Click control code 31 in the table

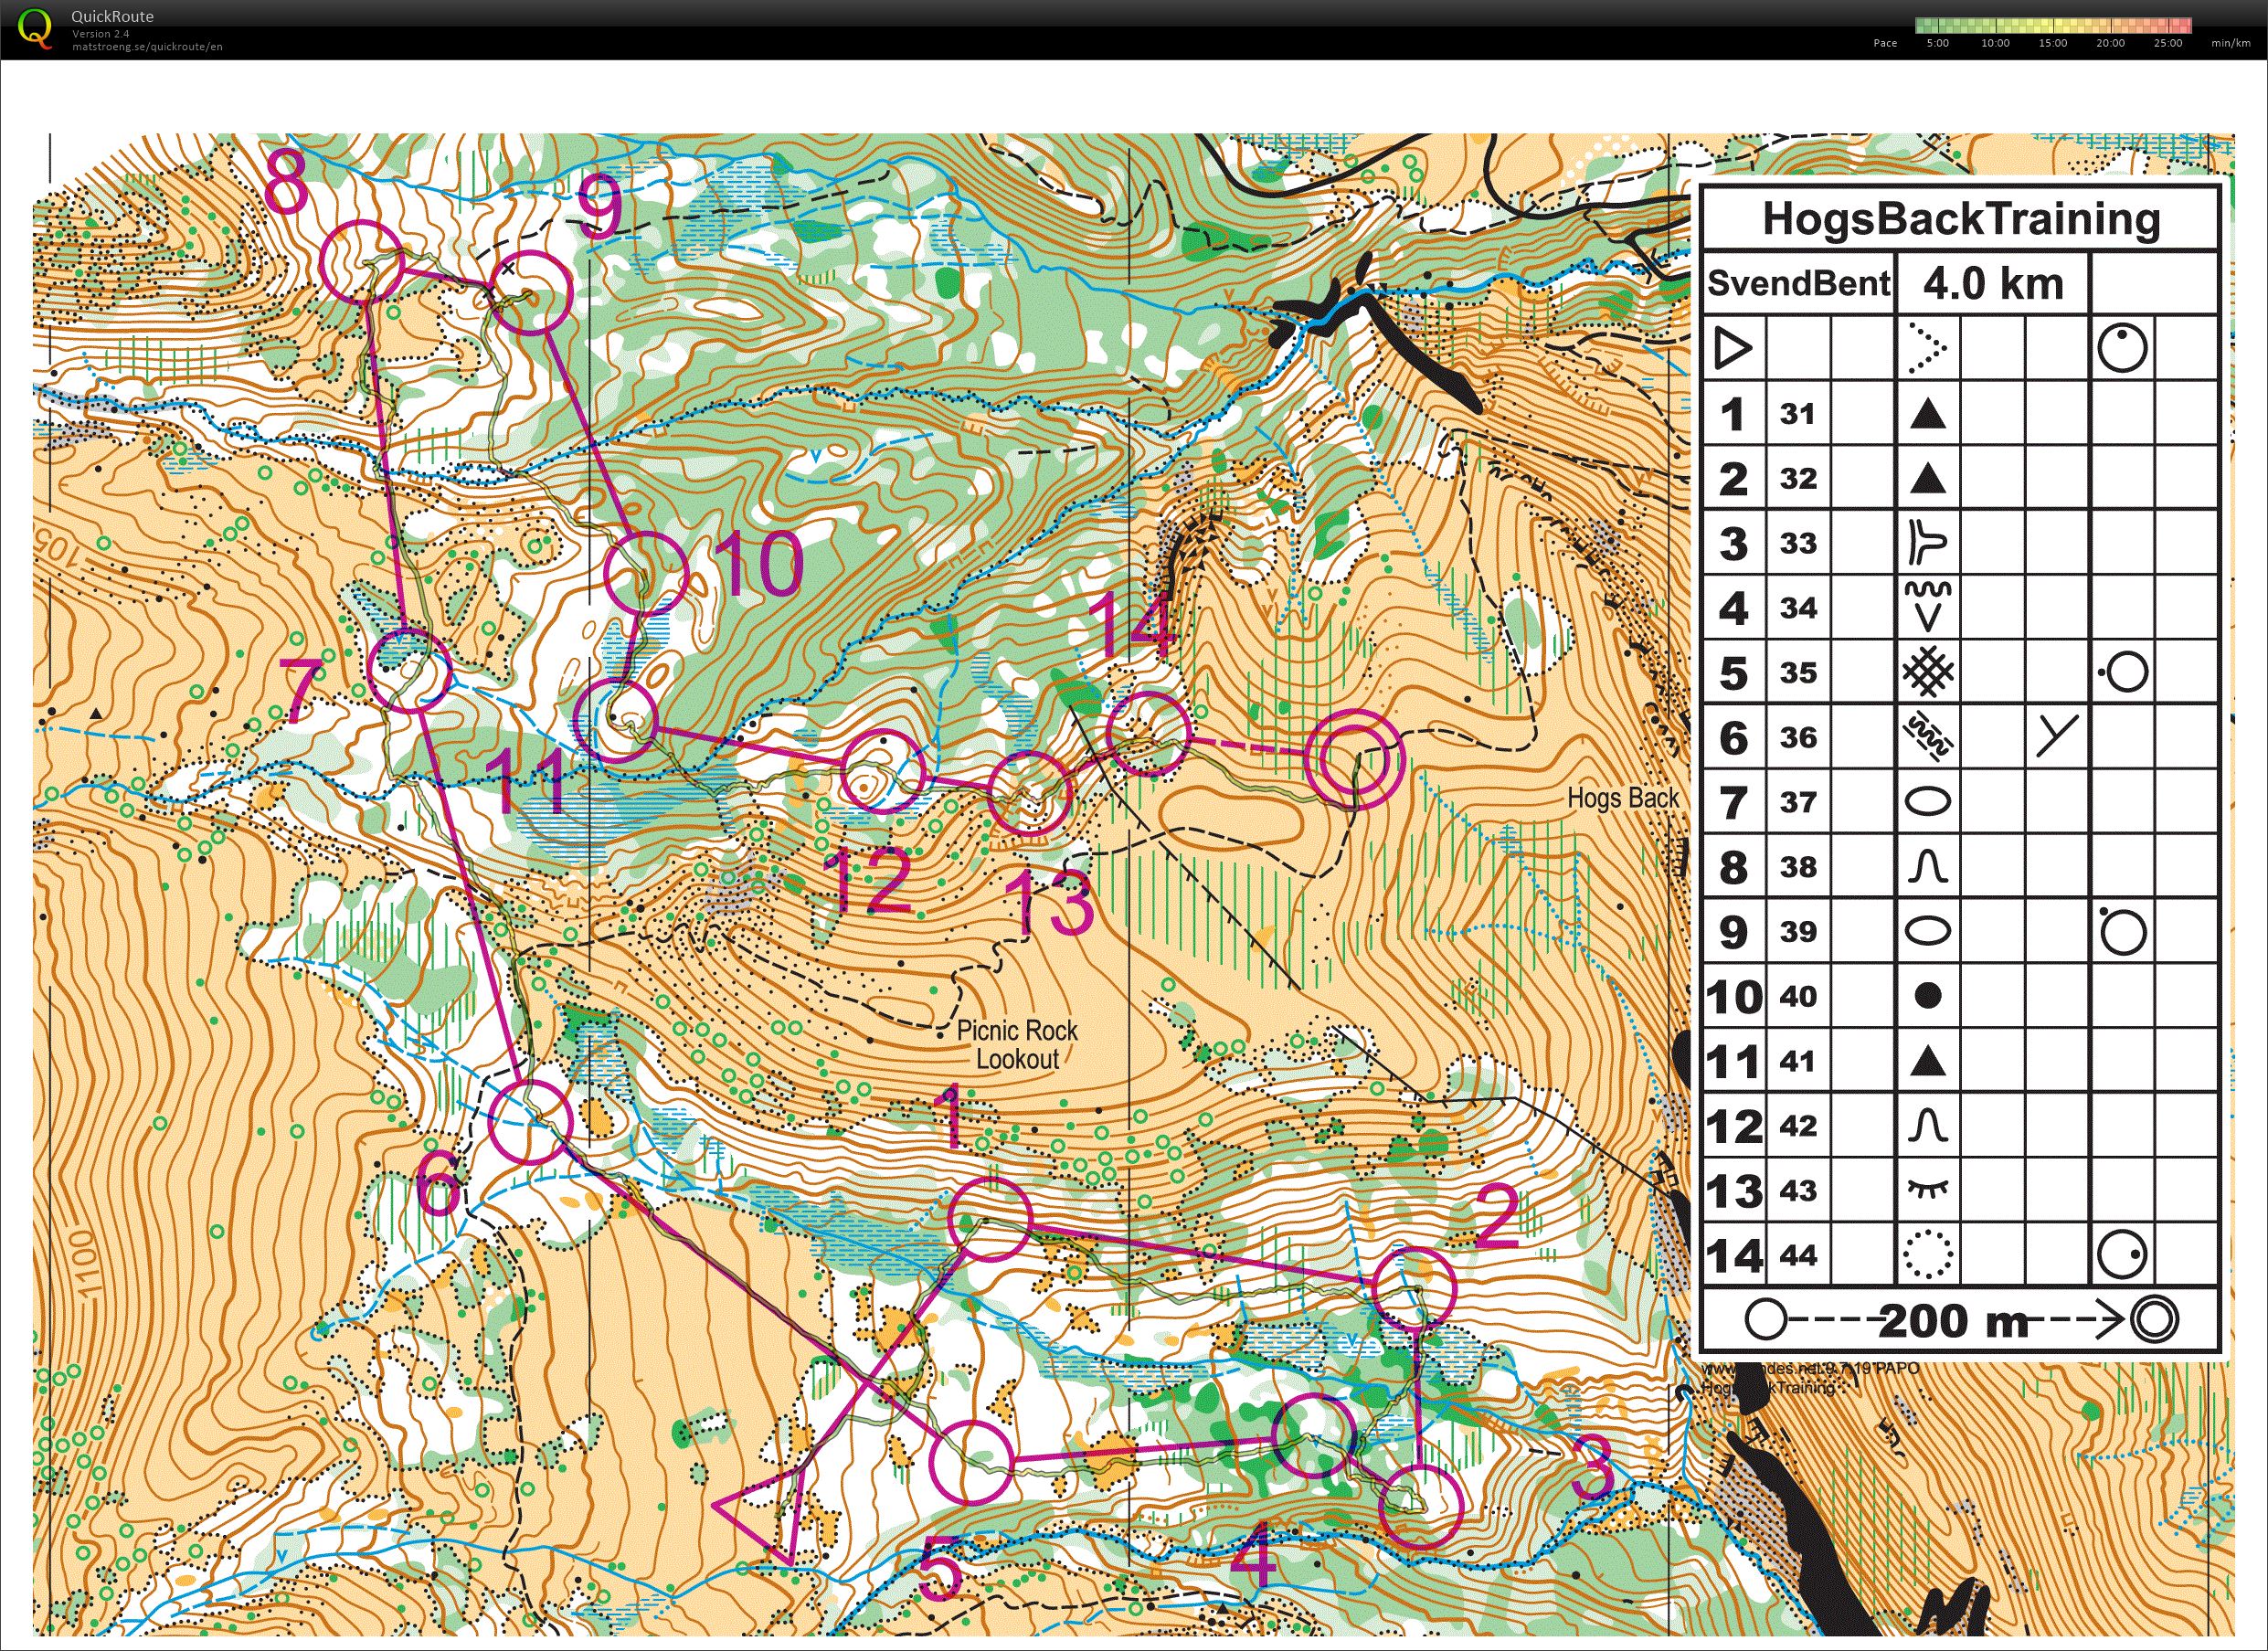point(1797,414)
